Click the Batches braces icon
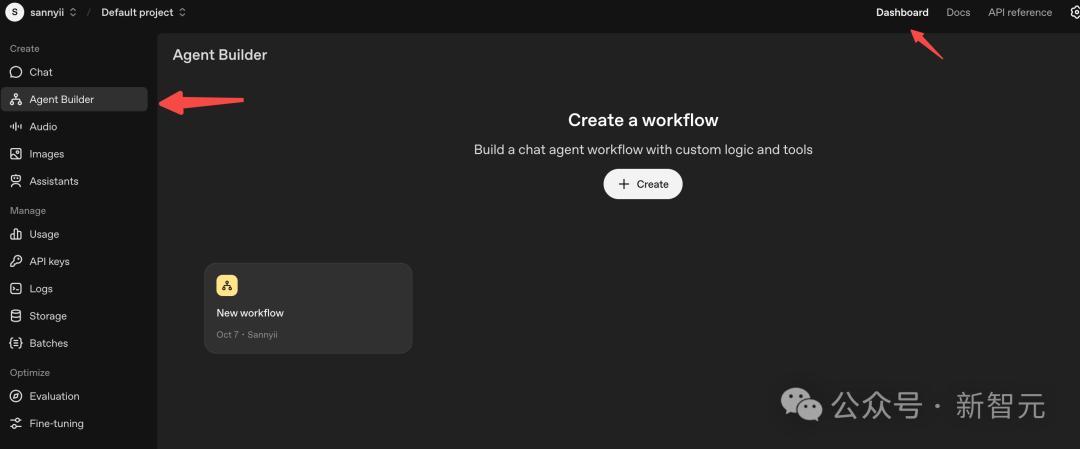This screenshot has height=449, width=1080. point(16,343)
